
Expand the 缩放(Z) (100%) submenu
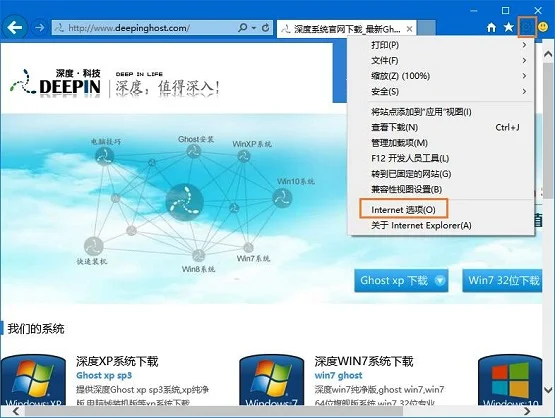[441, 76]
